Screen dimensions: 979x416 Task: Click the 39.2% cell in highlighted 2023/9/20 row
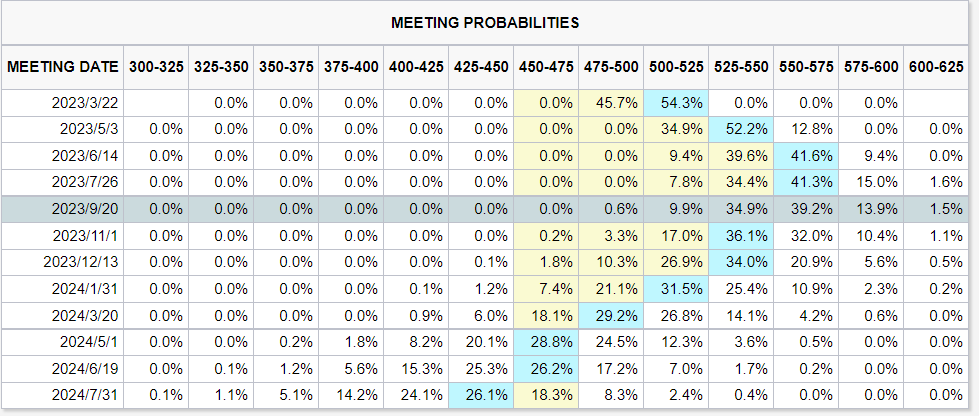(806, 209)
